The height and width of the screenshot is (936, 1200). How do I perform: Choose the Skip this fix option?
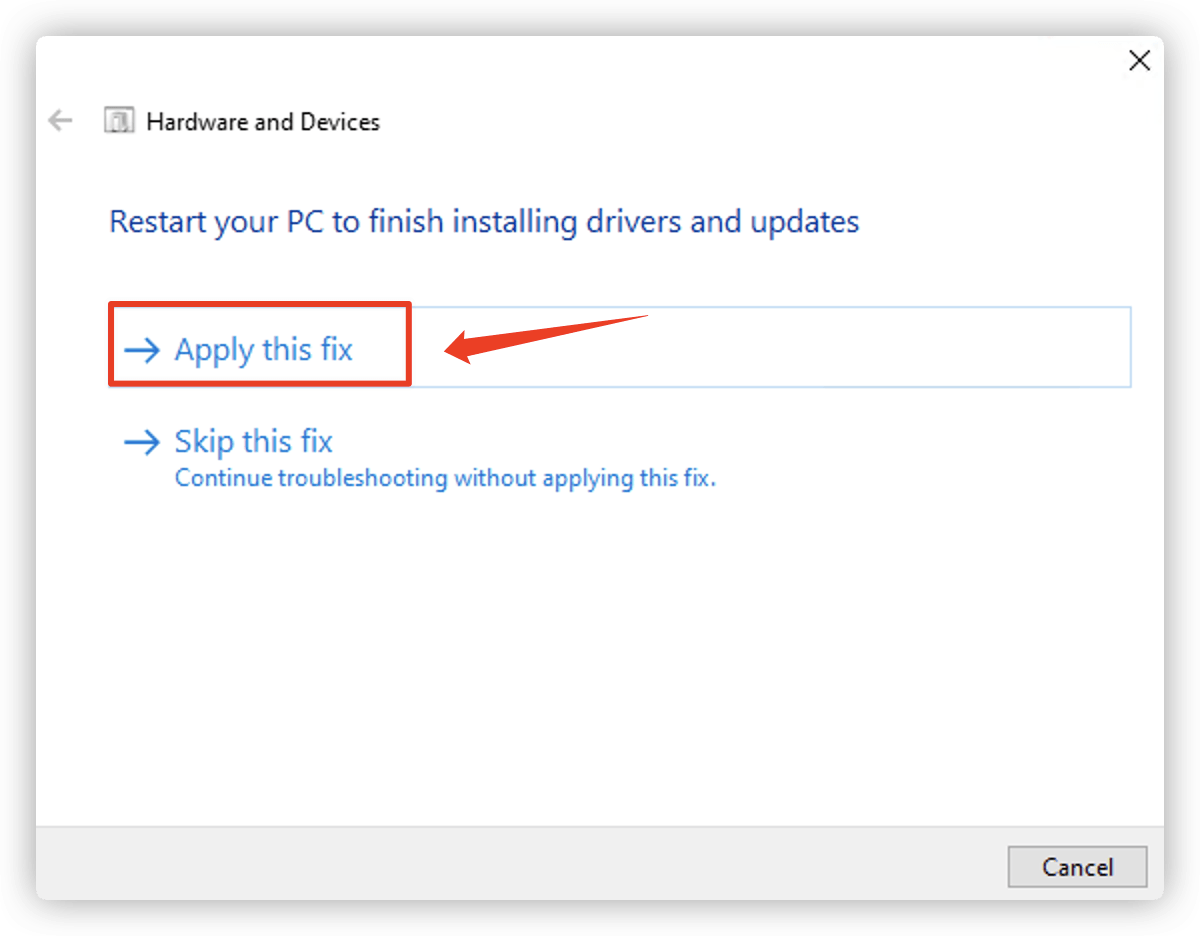pos(253,441)
